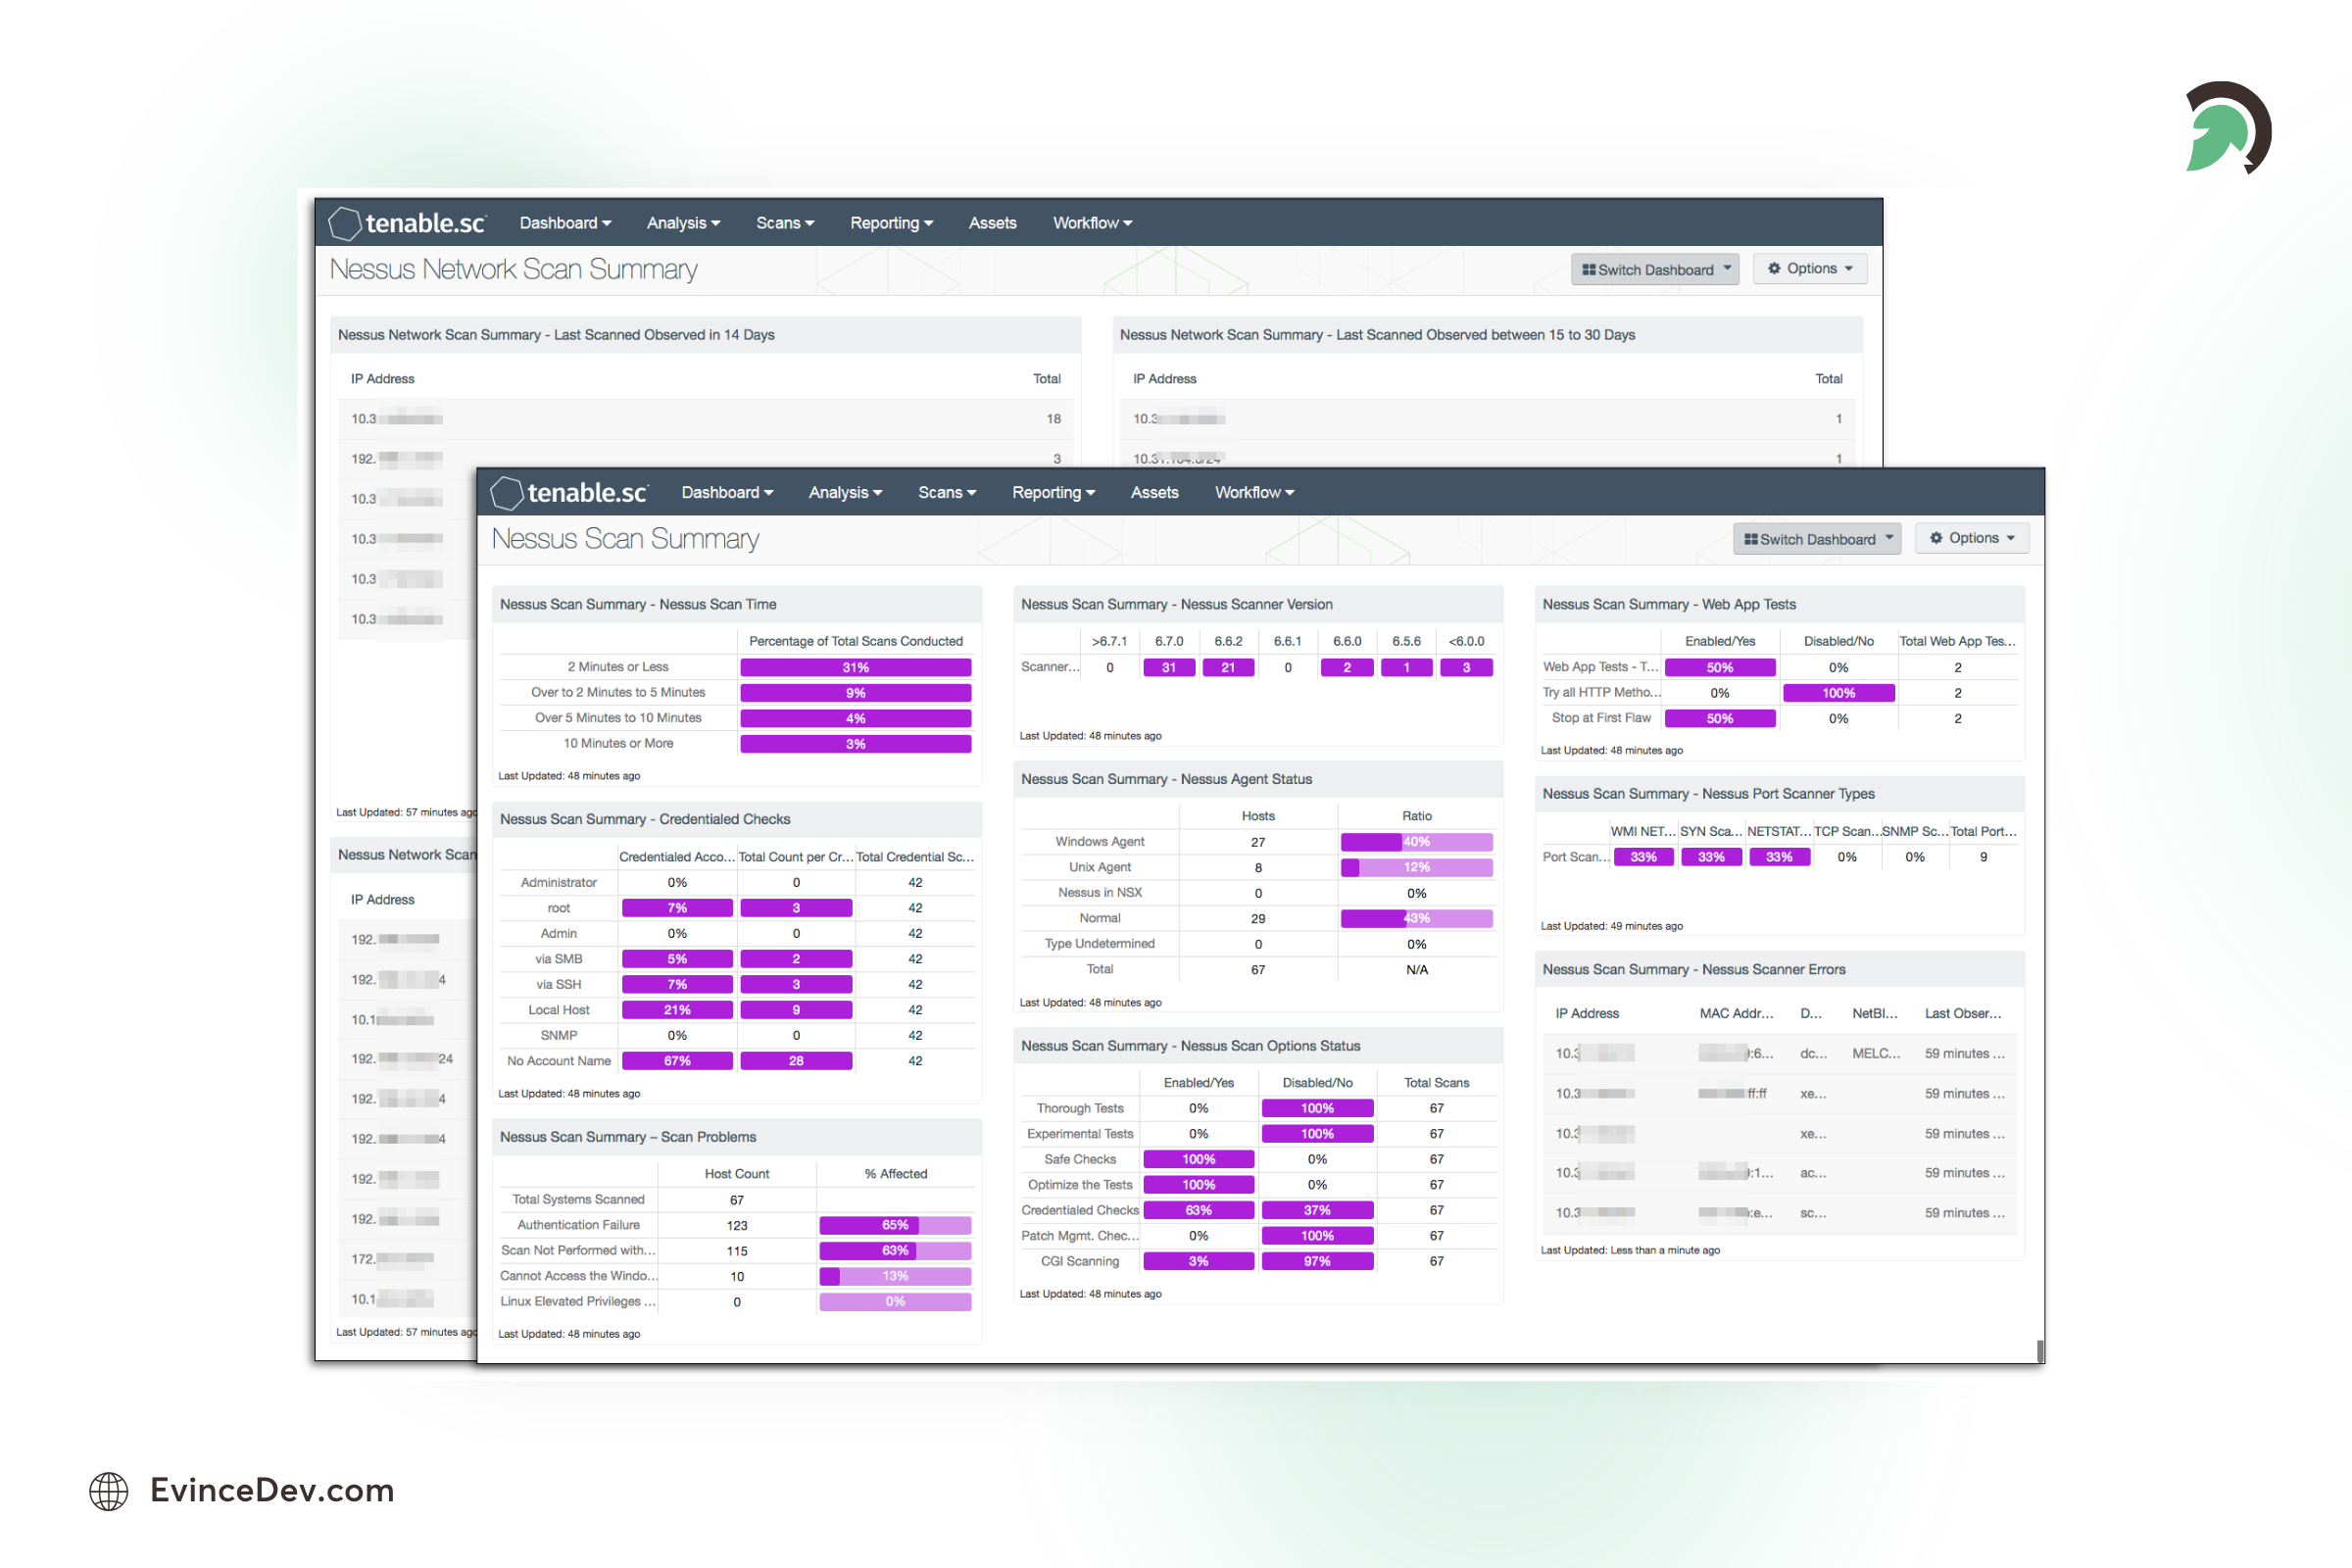The image size is (2352, 1568).
Task: Click the Nessus Scan Time panel header
Action: [737, 604]
